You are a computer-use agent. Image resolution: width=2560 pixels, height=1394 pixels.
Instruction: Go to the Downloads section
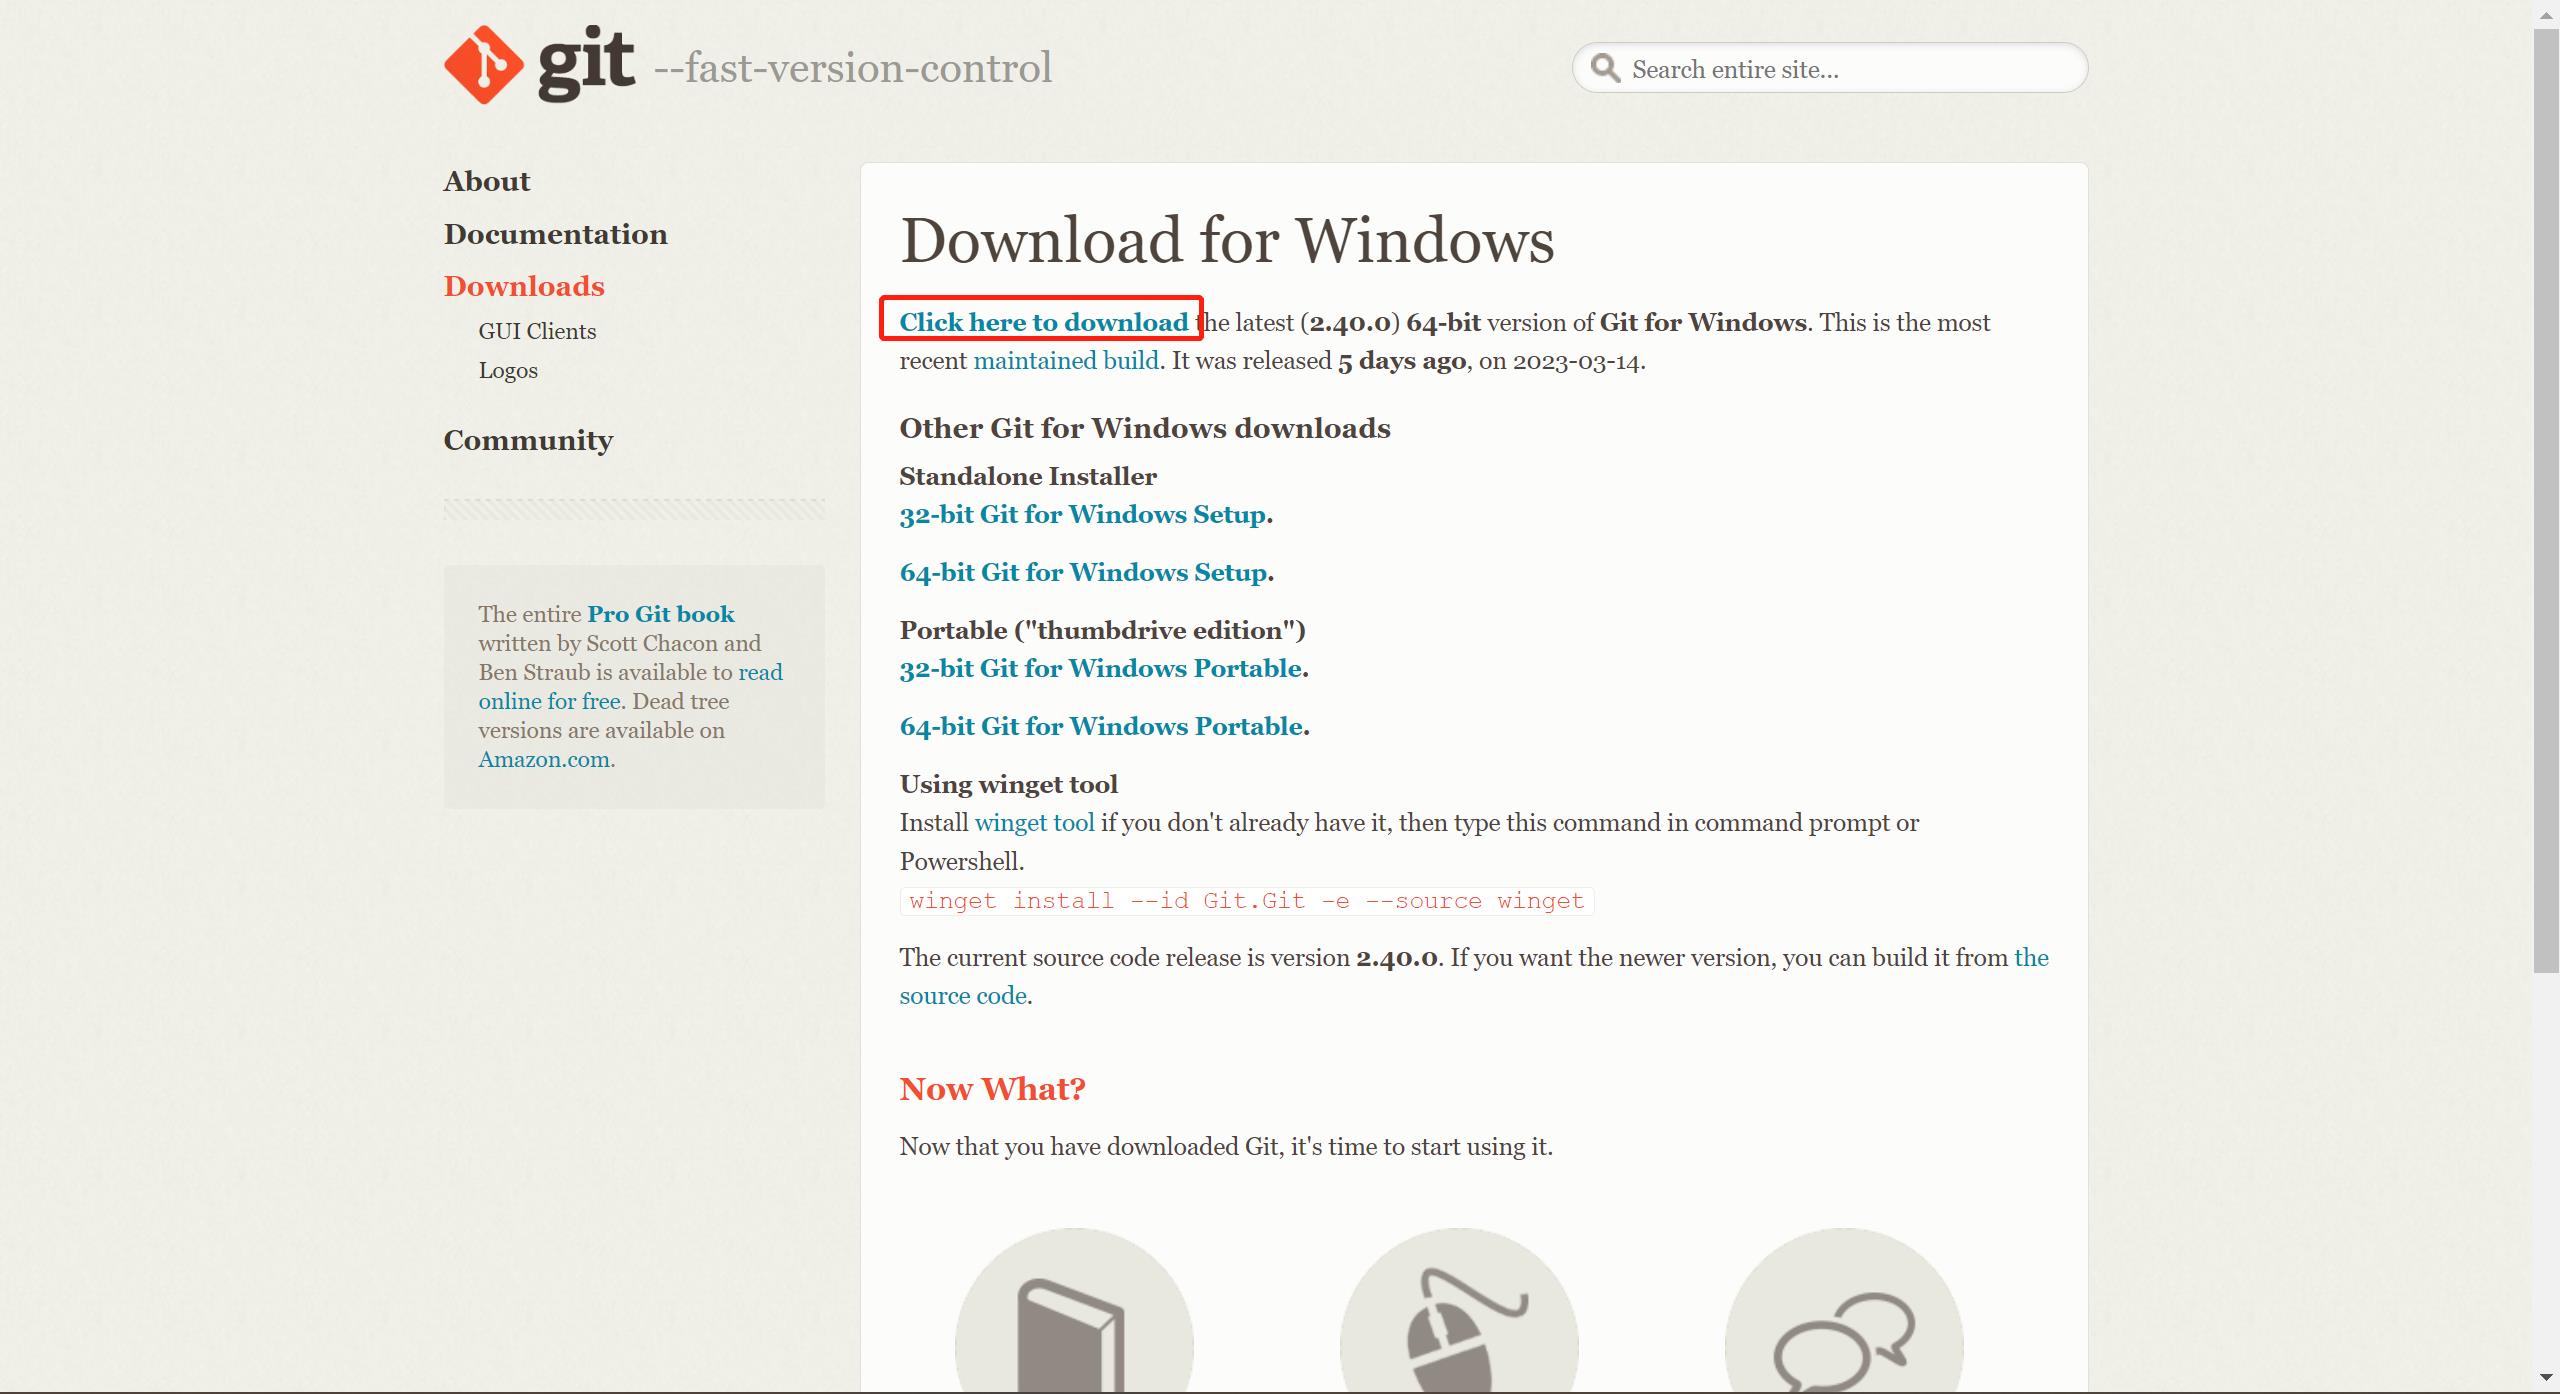click(x=524, y=286)
